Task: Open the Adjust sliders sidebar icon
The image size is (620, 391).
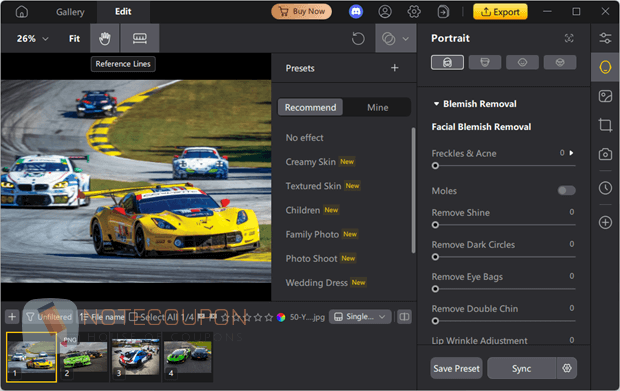Action: click(x=605, y=38)
